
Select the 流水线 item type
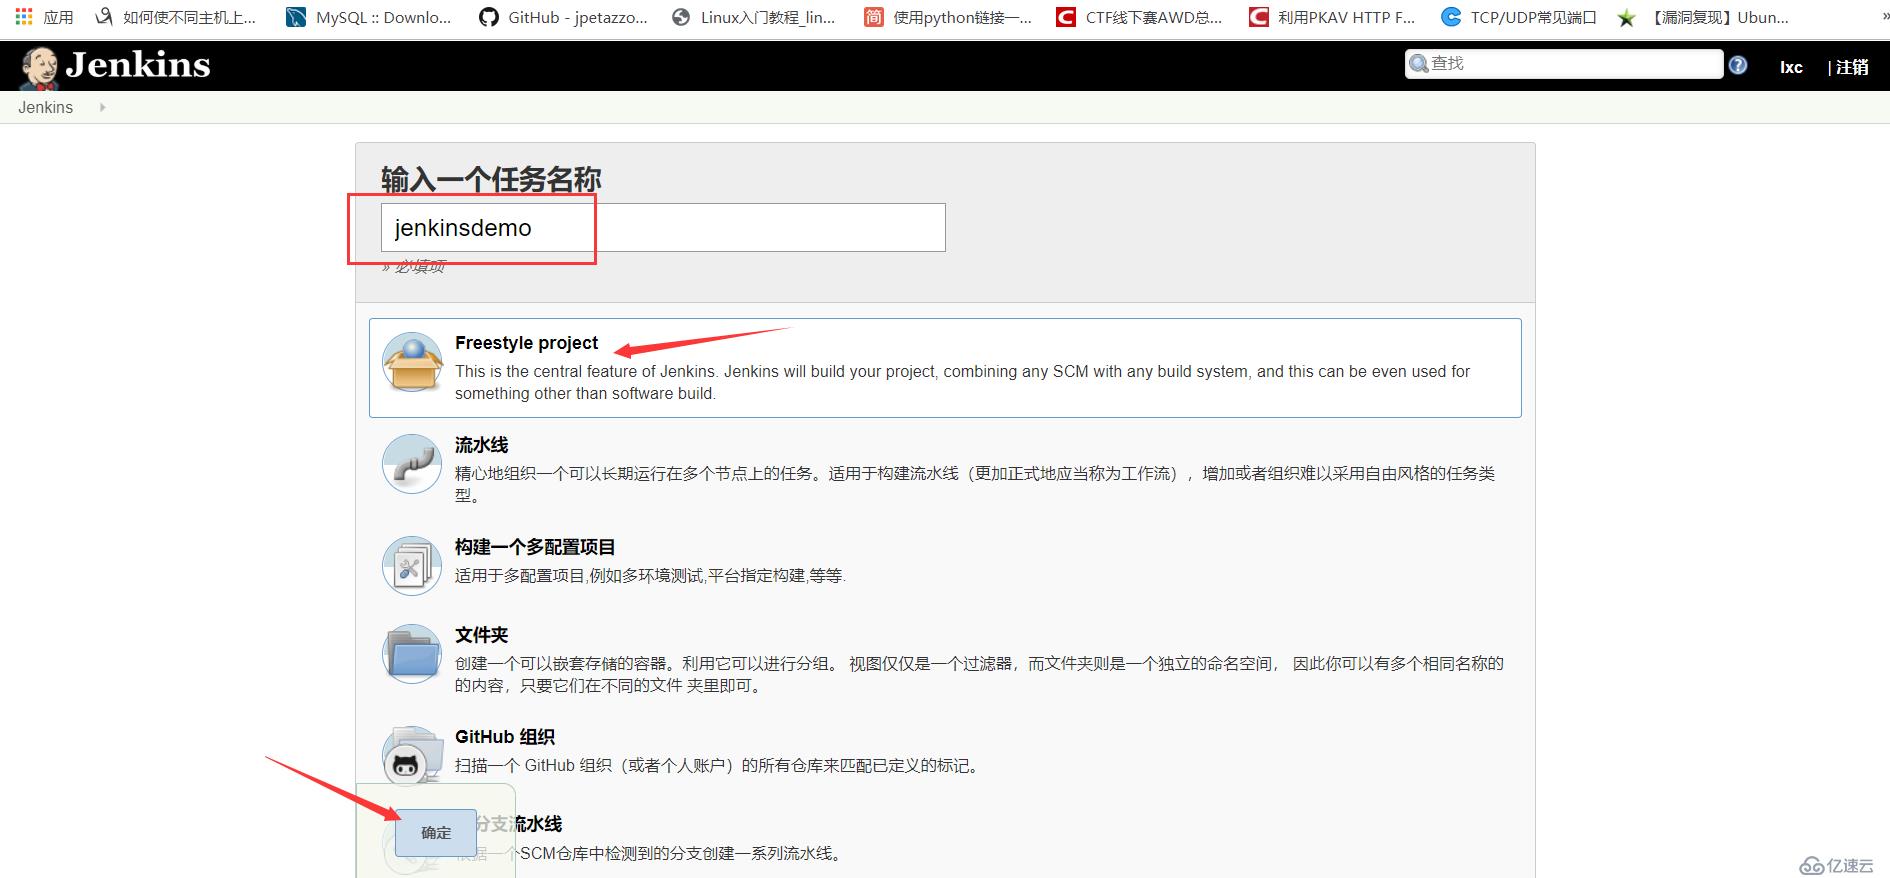pyautogui.click(x=945, y=469)
